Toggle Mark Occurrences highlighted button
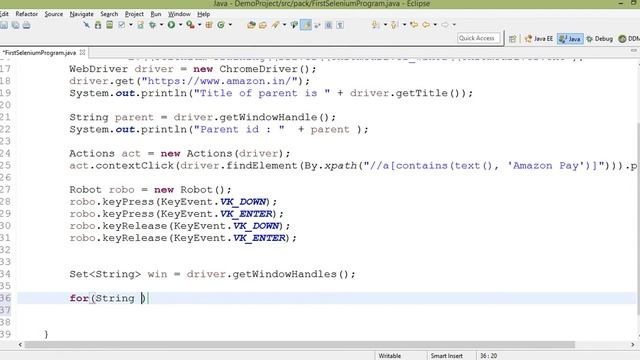The width and height of the screenshot is (640, 360). tap(306, 25)
